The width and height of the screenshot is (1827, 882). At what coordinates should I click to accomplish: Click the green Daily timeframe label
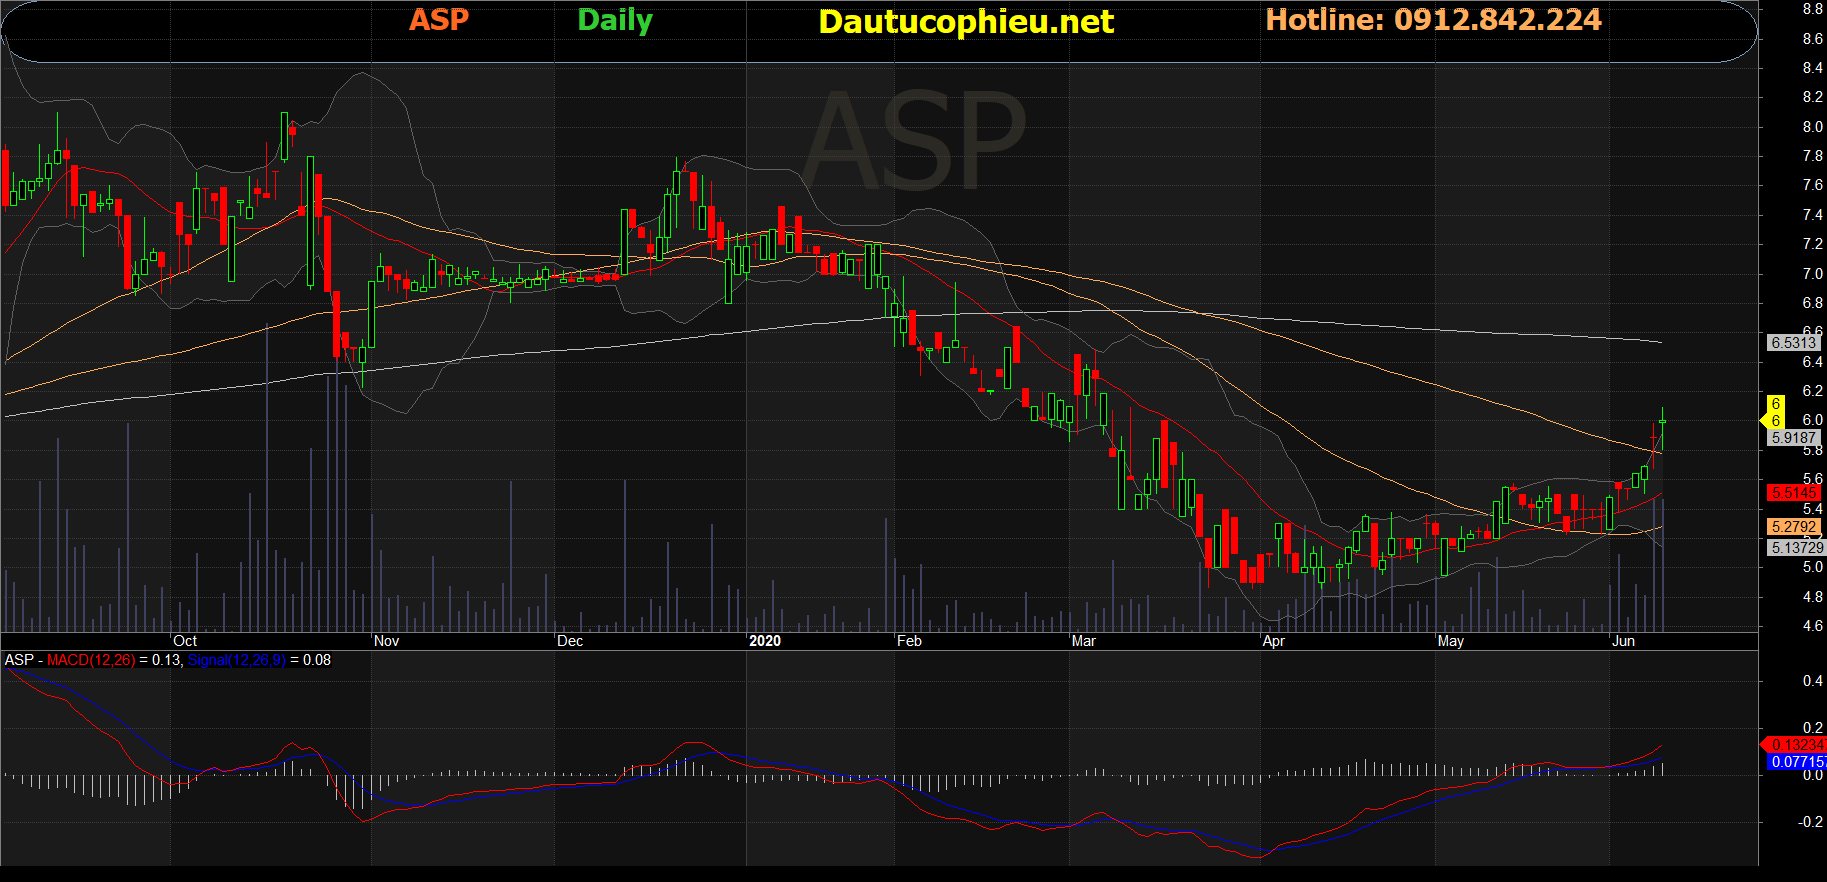tap(615, 20)
